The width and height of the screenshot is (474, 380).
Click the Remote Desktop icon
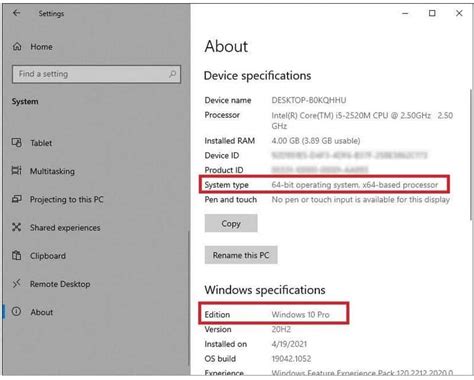coord(17,284)
